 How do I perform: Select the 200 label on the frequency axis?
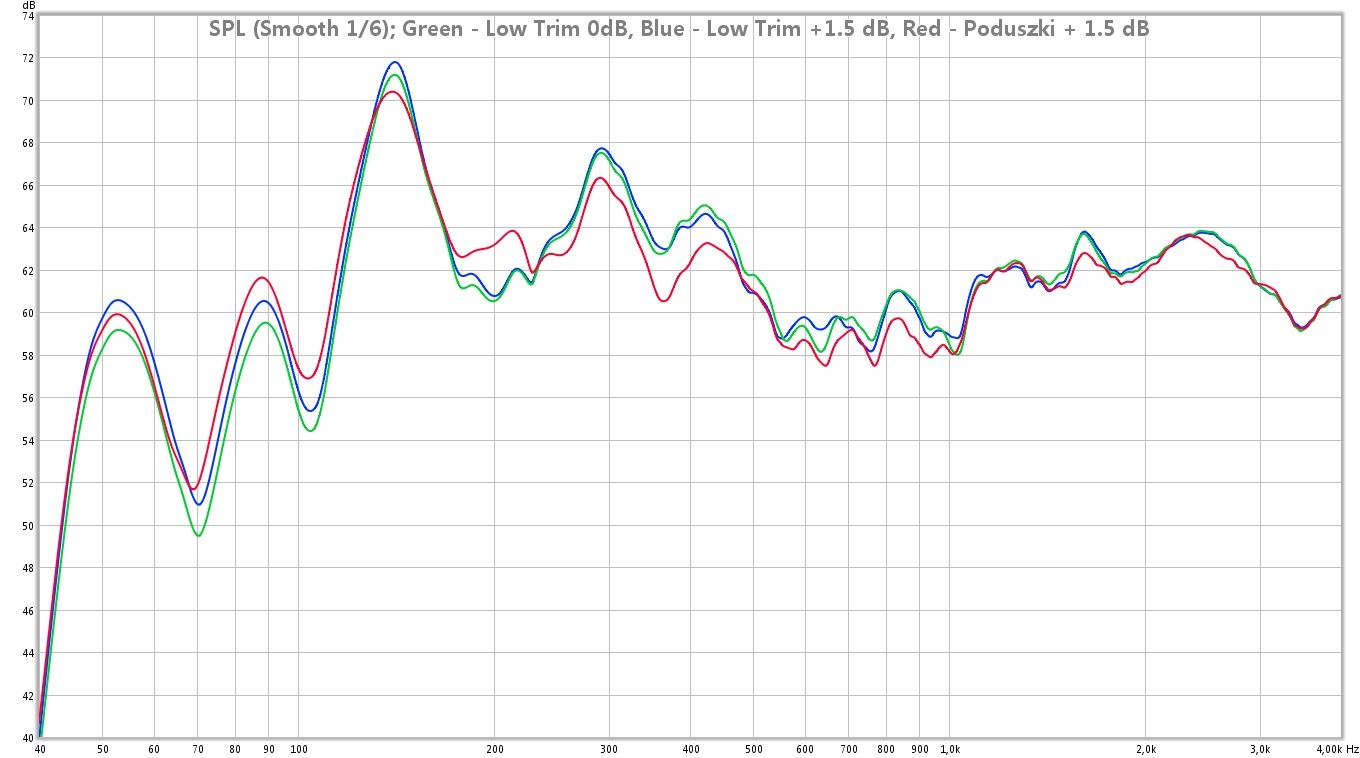[x=494, y=749]
